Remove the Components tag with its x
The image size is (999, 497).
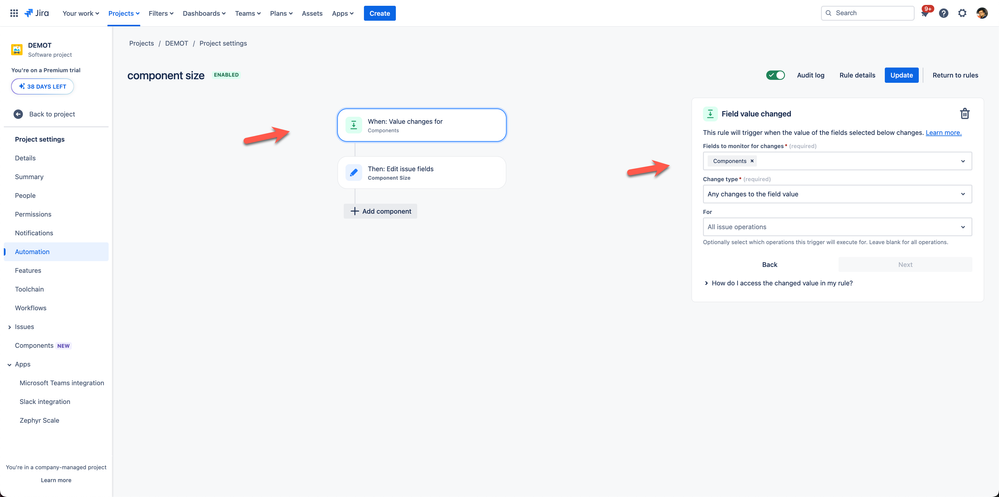[x=752, y=161]
